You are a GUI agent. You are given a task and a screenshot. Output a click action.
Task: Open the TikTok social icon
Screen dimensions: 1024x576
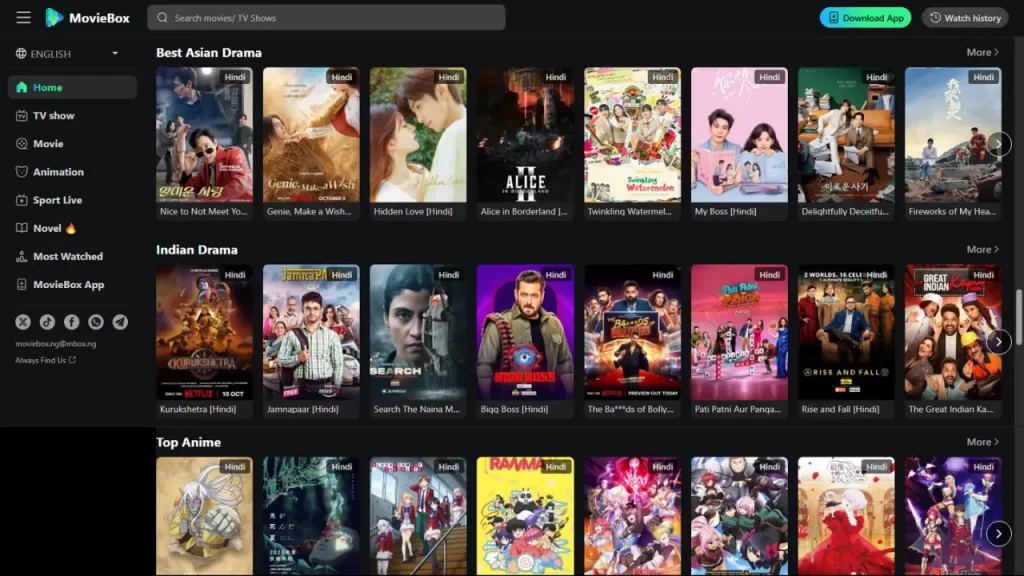tap(47, 321)
